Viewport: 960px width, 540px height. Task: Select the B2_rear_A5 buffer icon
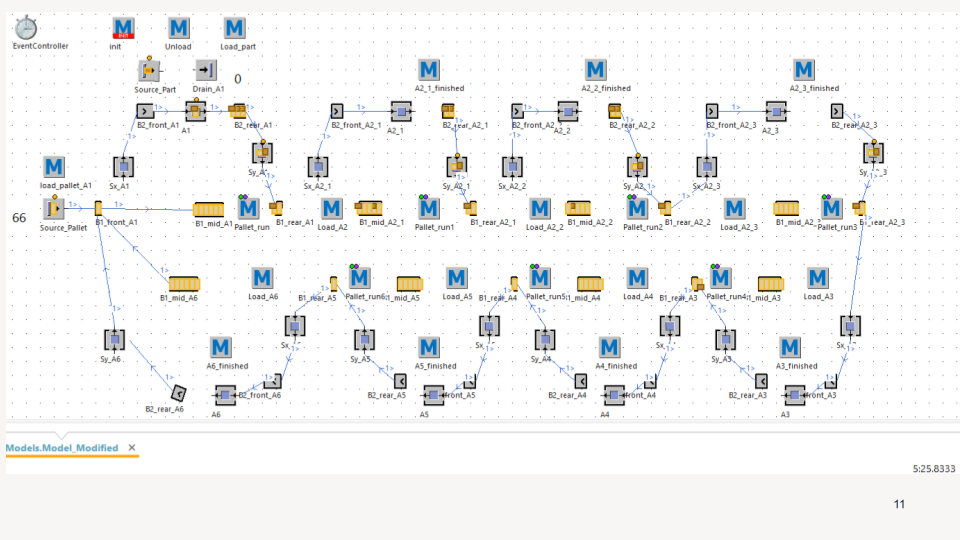point(400,381)
